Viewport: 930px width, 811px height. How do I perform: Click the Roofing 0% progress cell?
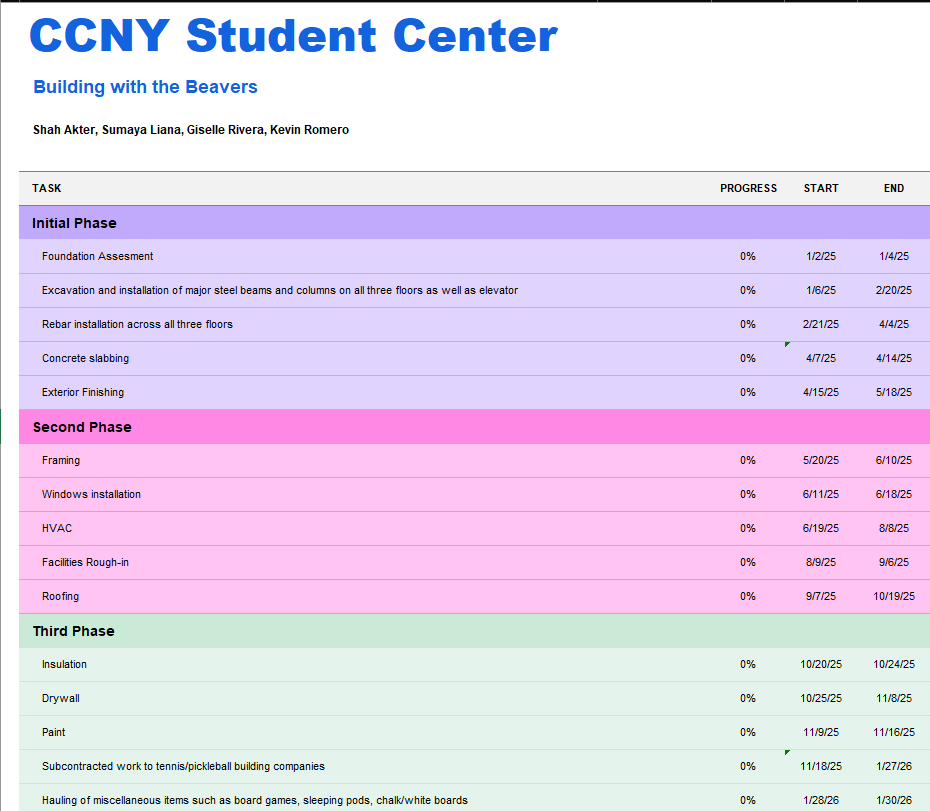pos(748,596)
